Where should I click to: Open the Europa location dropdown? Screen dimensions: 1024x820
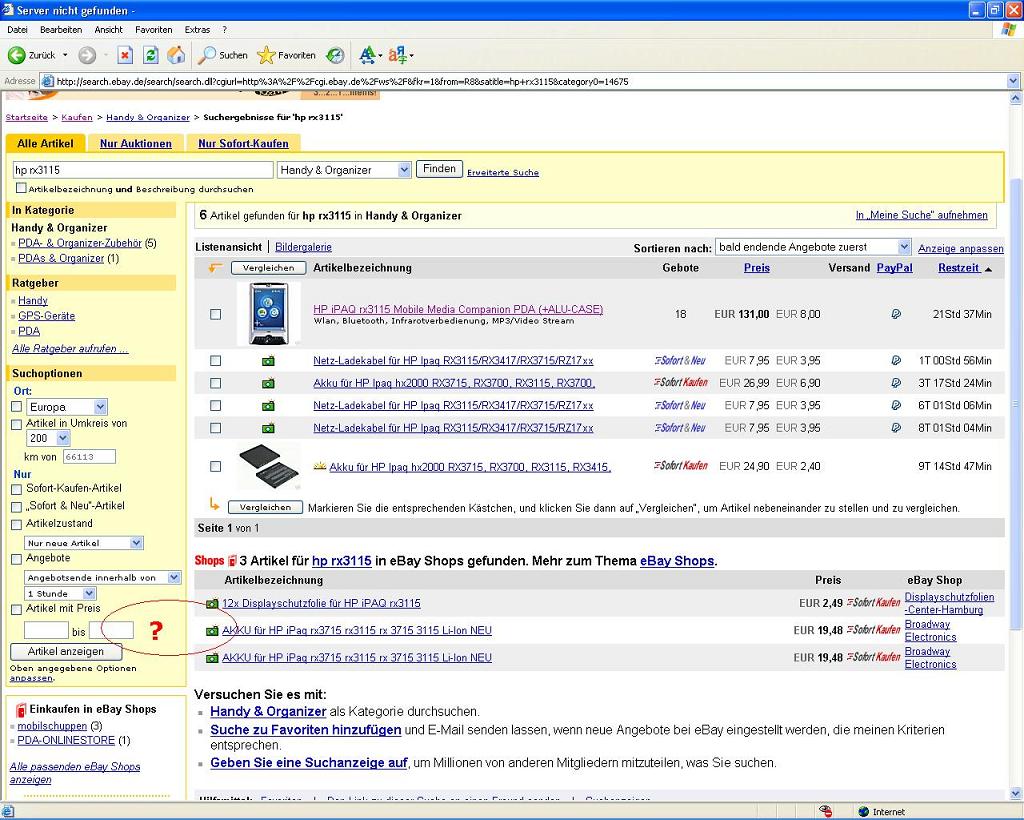pos(67,407)
